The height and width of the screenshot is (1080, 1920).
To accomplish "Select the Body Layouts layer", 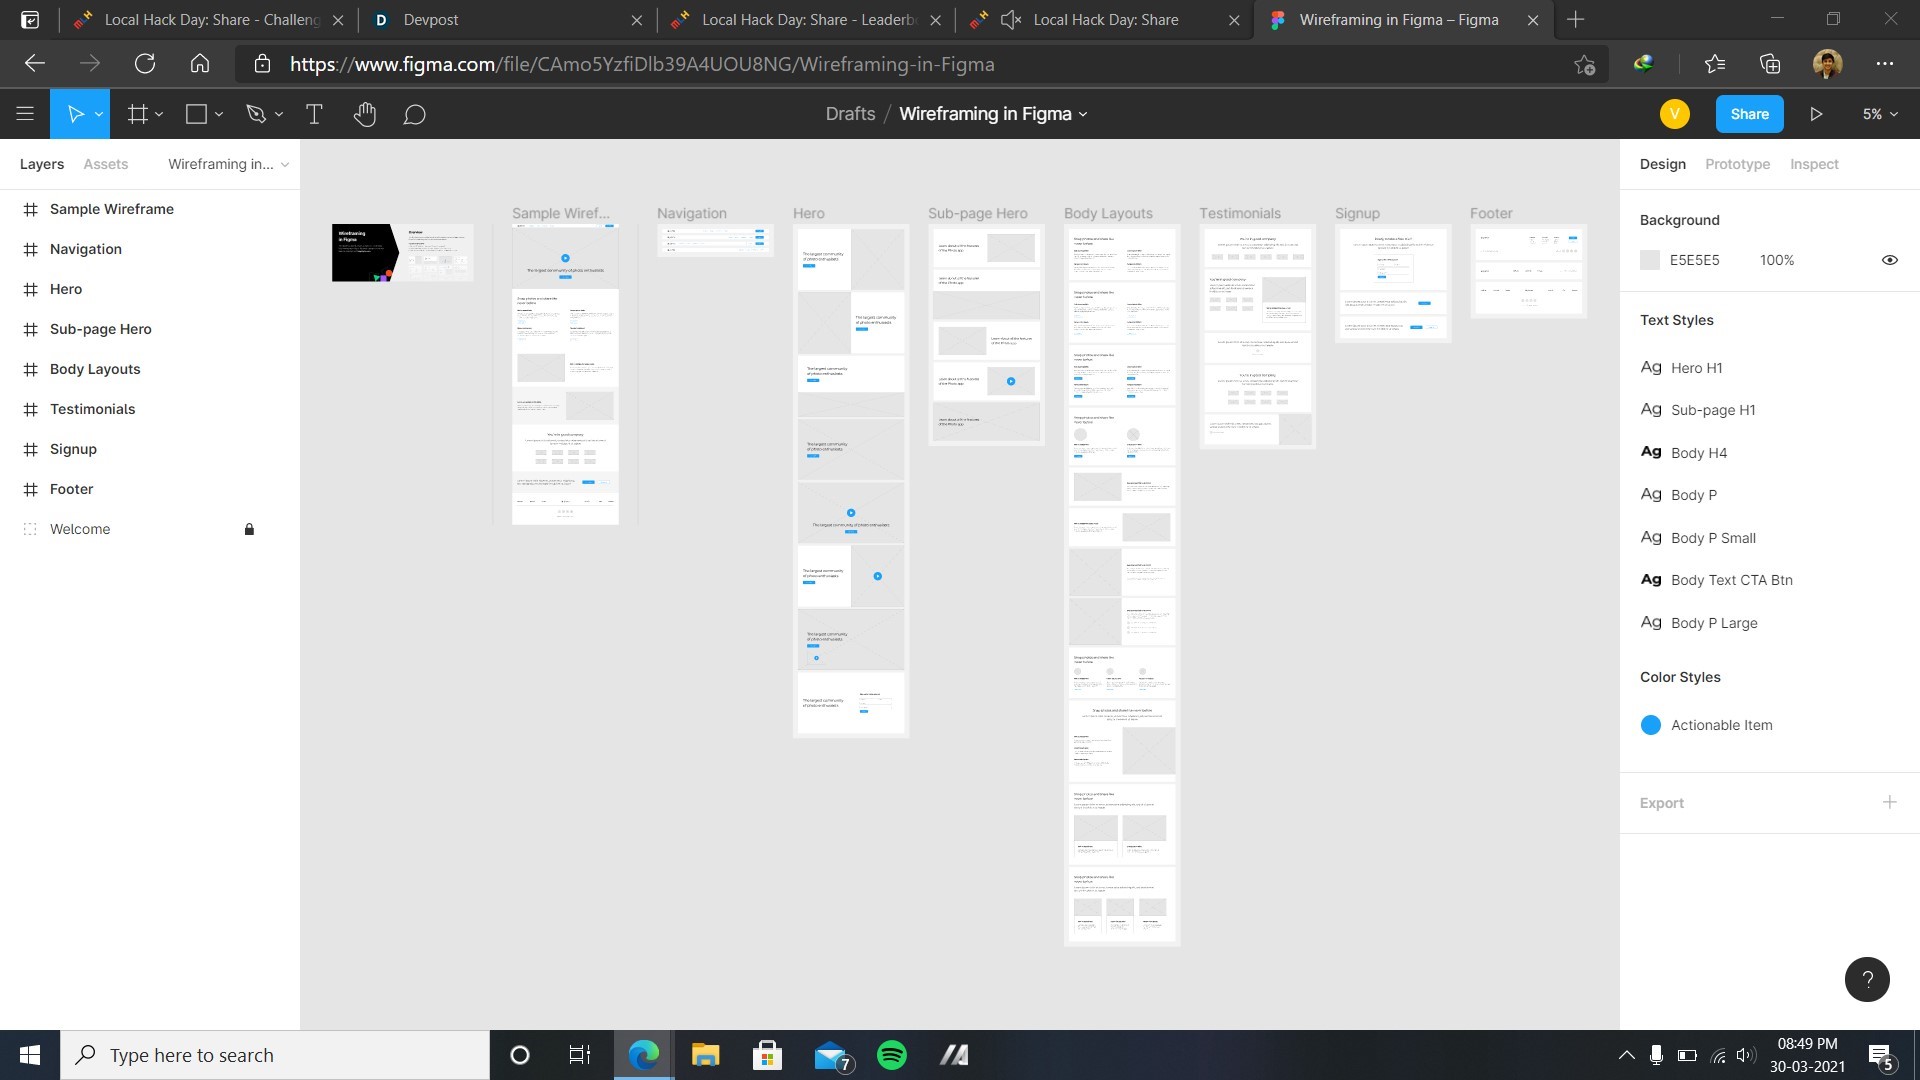I will point(95,369).
